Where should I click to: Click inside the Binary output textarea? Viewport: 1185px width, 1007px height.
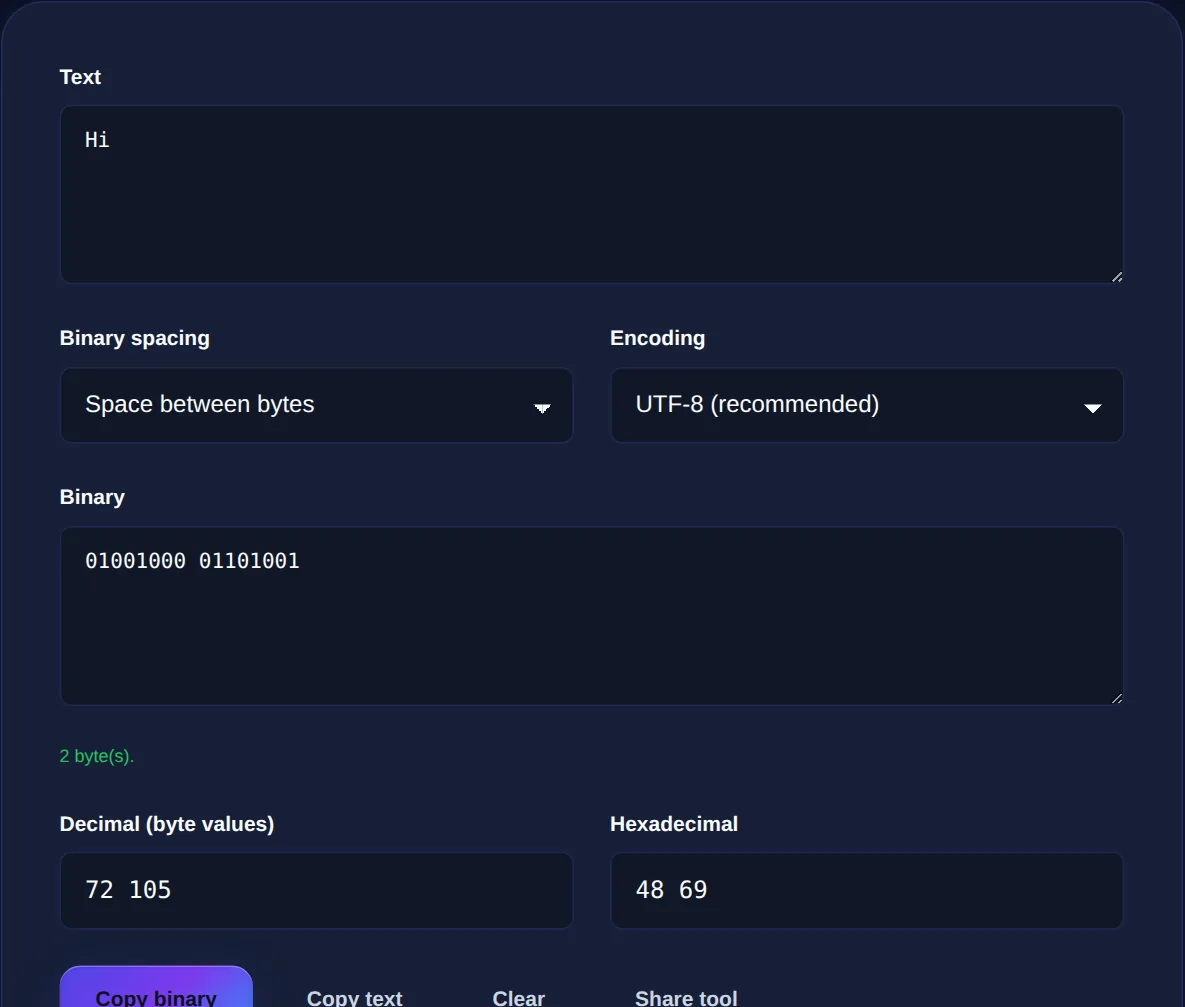coord(592,616)
